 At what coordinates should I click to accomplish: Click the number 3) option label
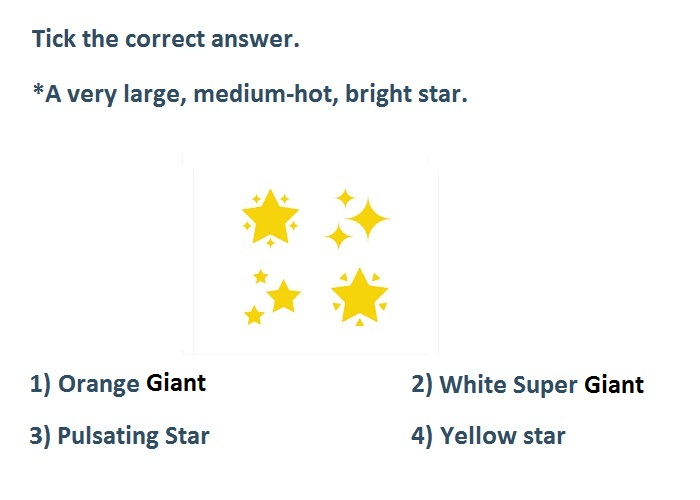tap(40, 436)
